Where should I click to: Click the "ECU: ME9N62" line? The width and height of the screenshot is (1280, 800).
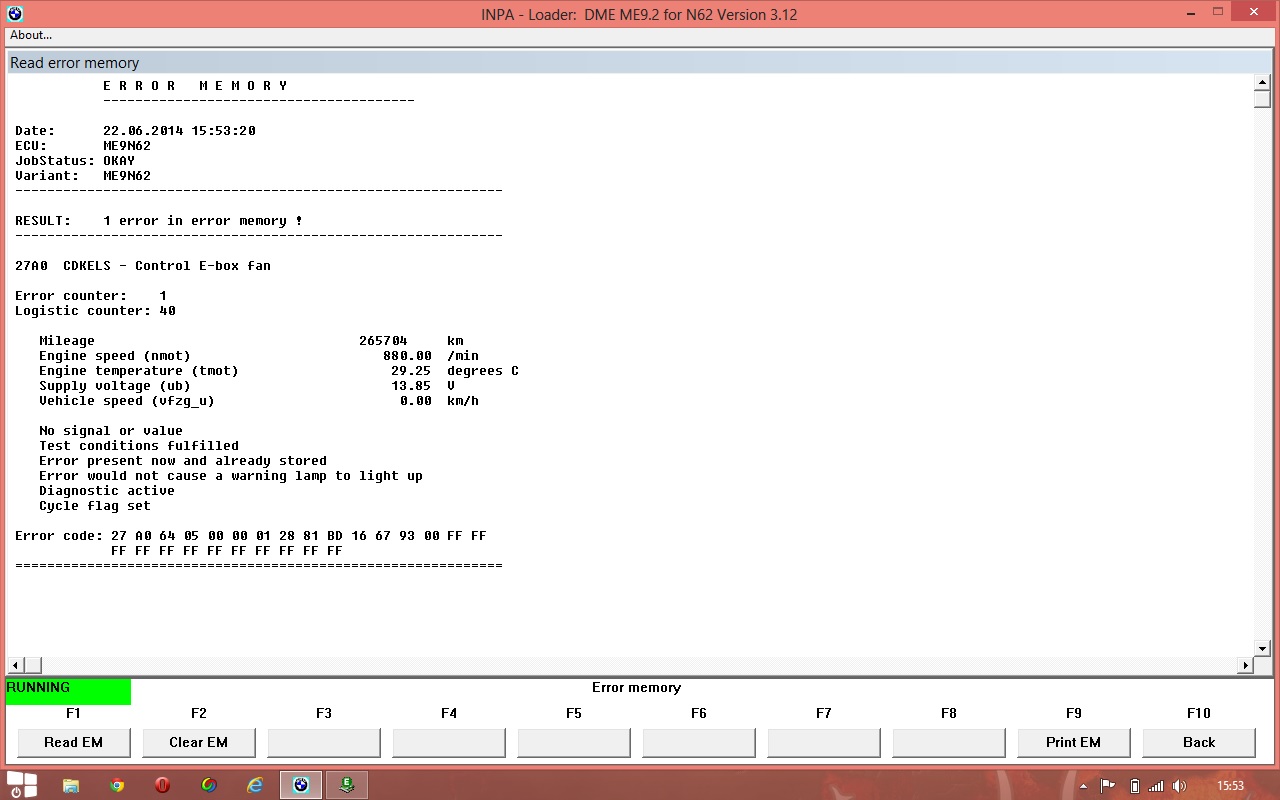coord(83,146)
